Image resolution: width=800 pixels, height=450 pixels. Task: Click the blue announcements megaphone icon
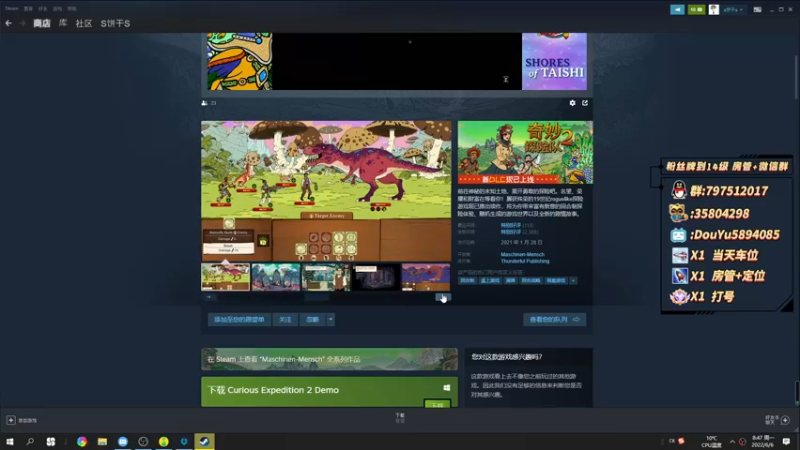677,9
